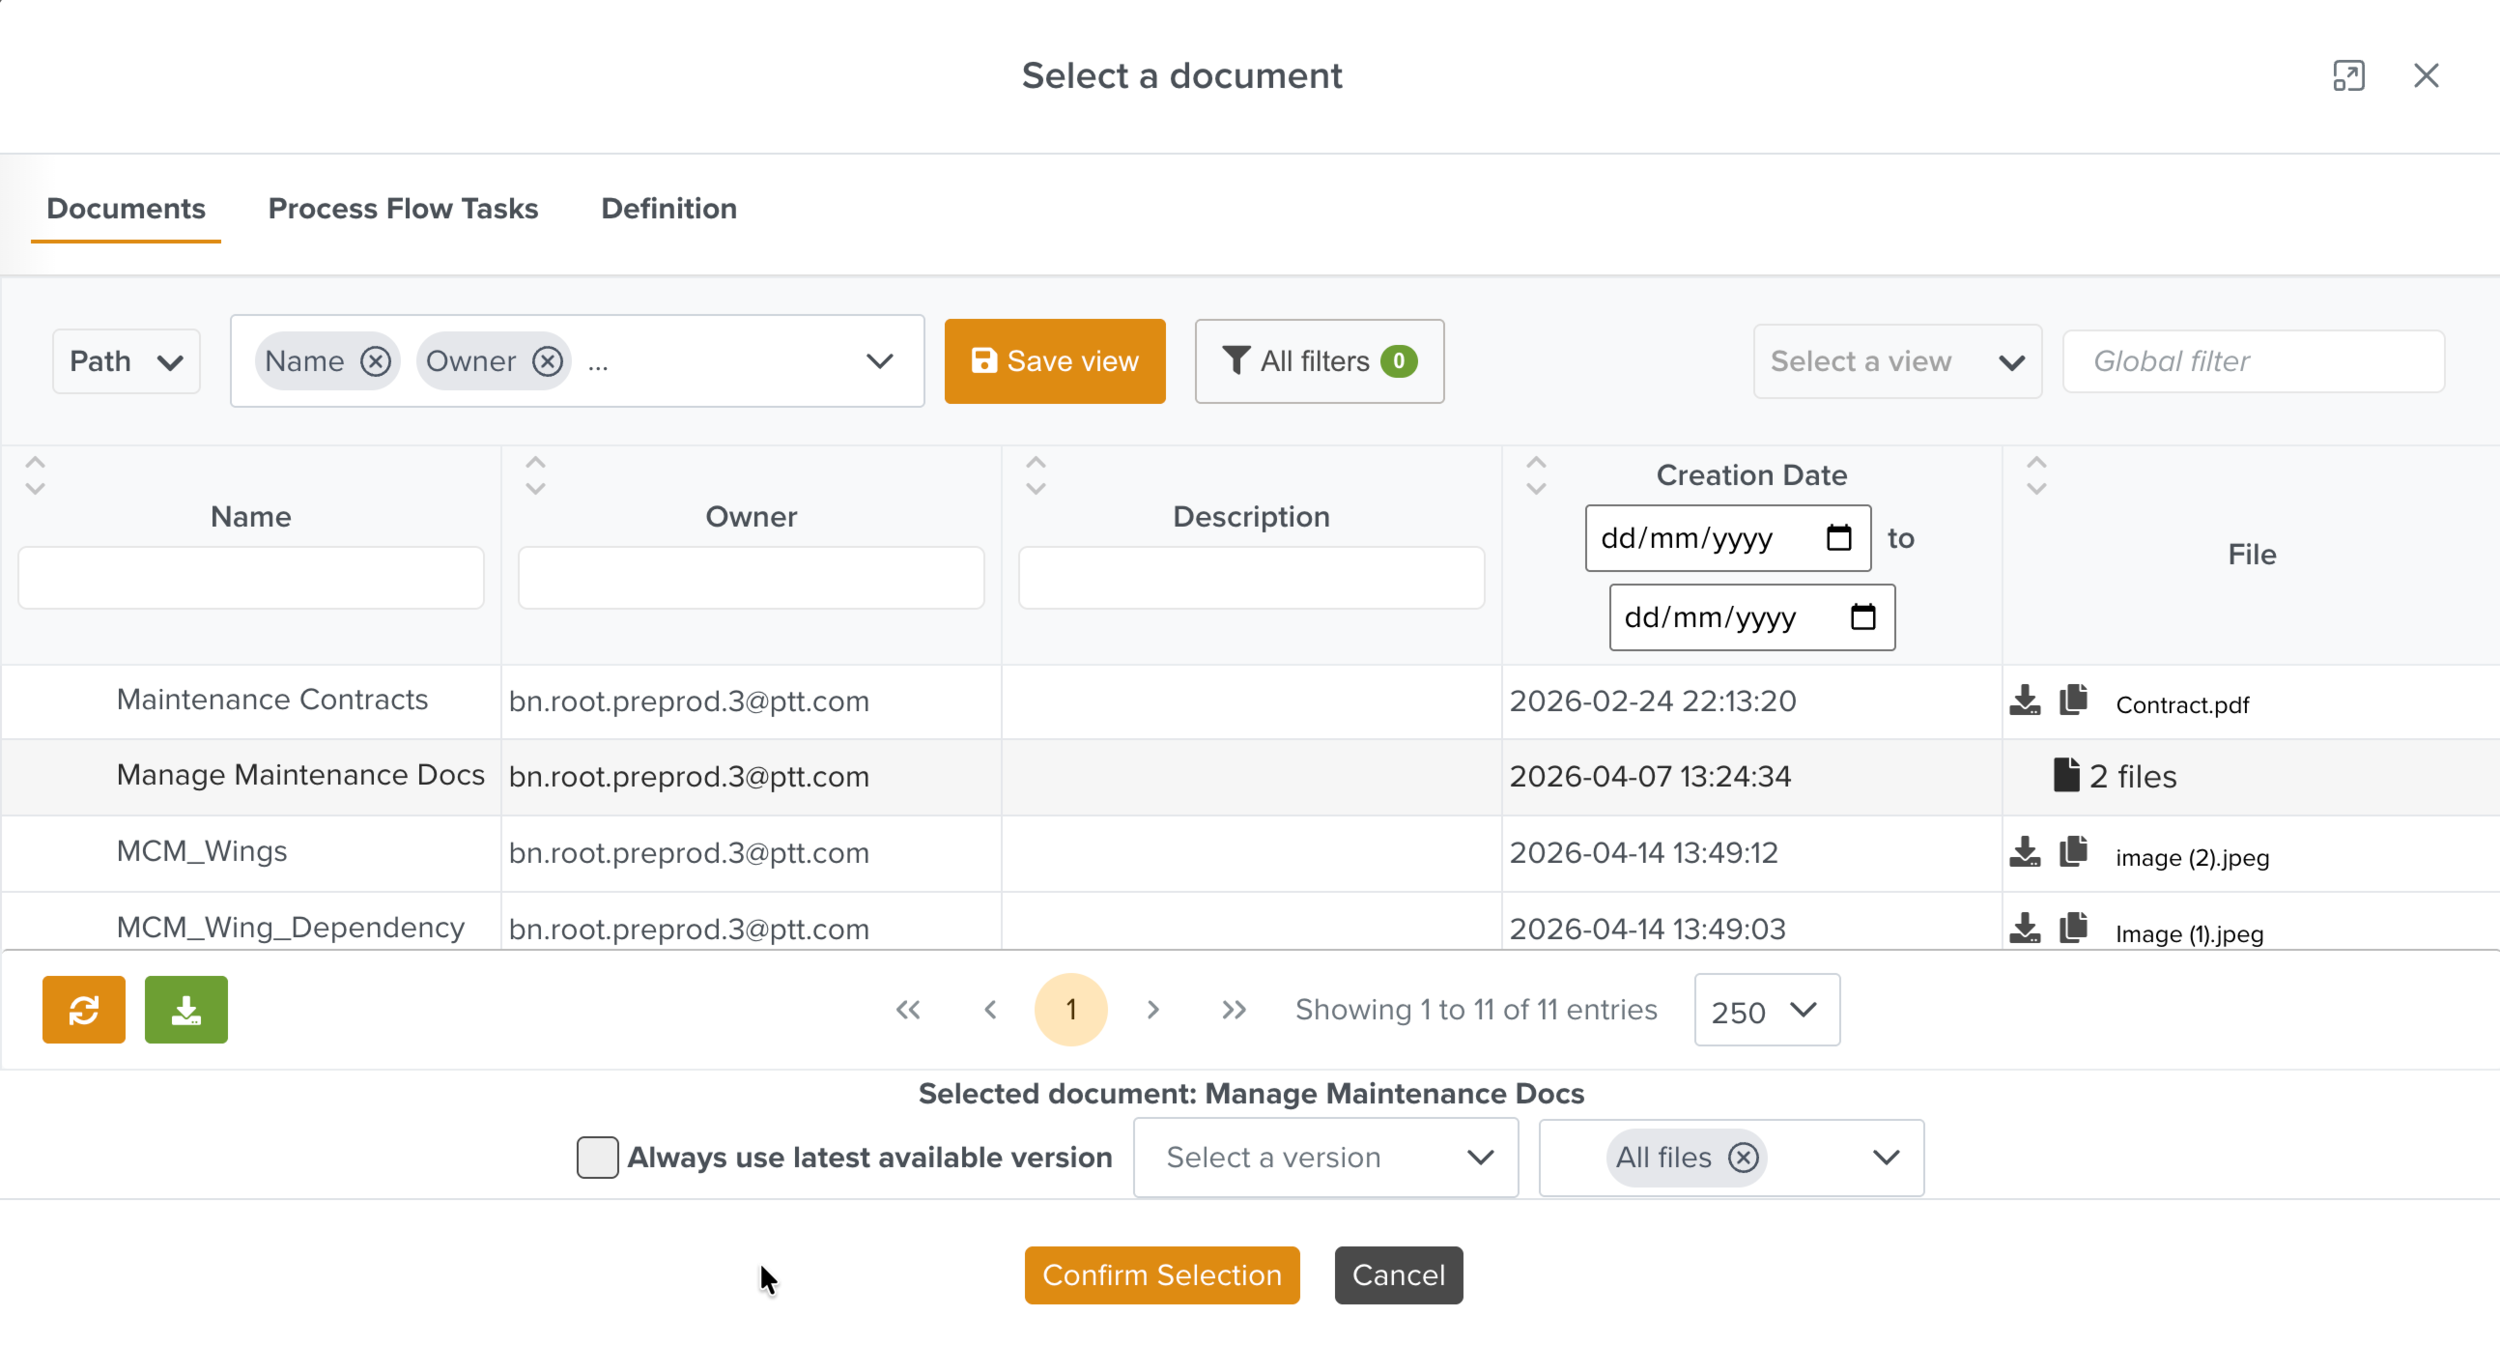Download the Contract.pdf file
The image size is (2500, 1345).
2024,701
